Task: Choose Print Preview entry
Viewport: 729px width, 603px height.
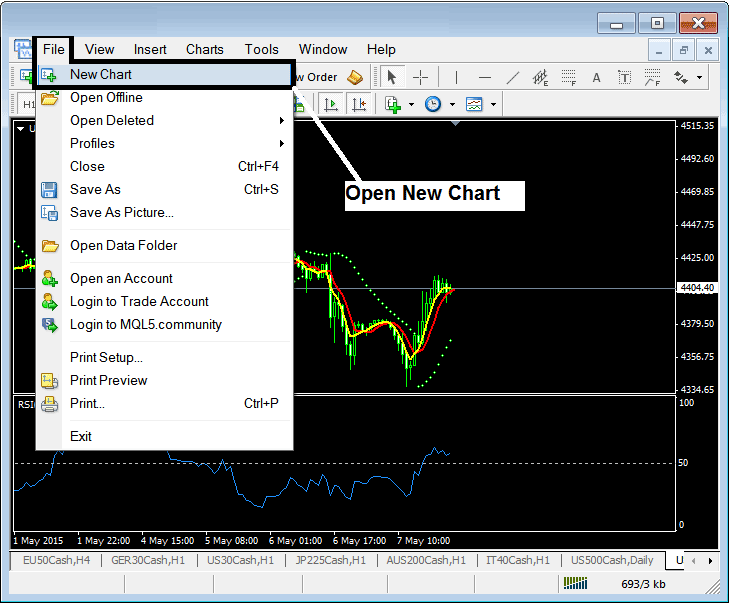Action: pos(165,380)
